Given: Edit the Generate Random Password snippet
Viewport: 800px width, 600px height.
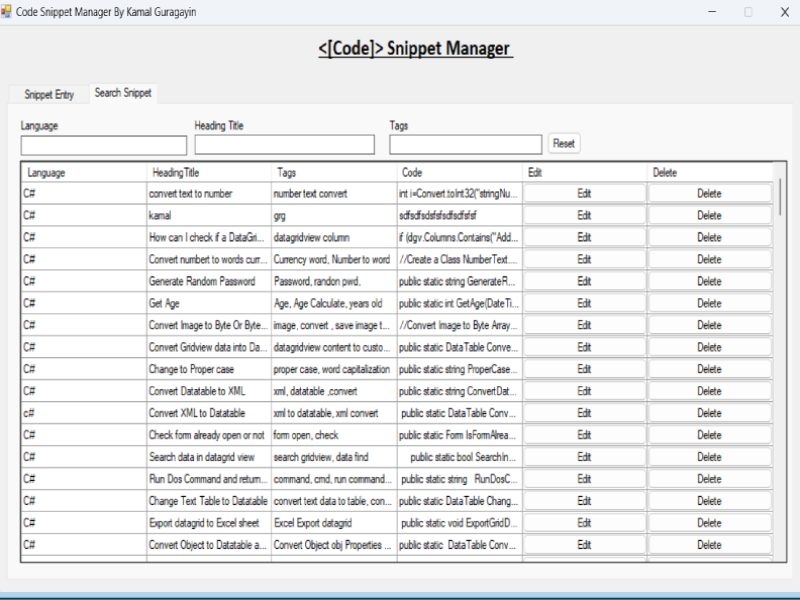Looking at the screenshot, I should pos(584,281).
